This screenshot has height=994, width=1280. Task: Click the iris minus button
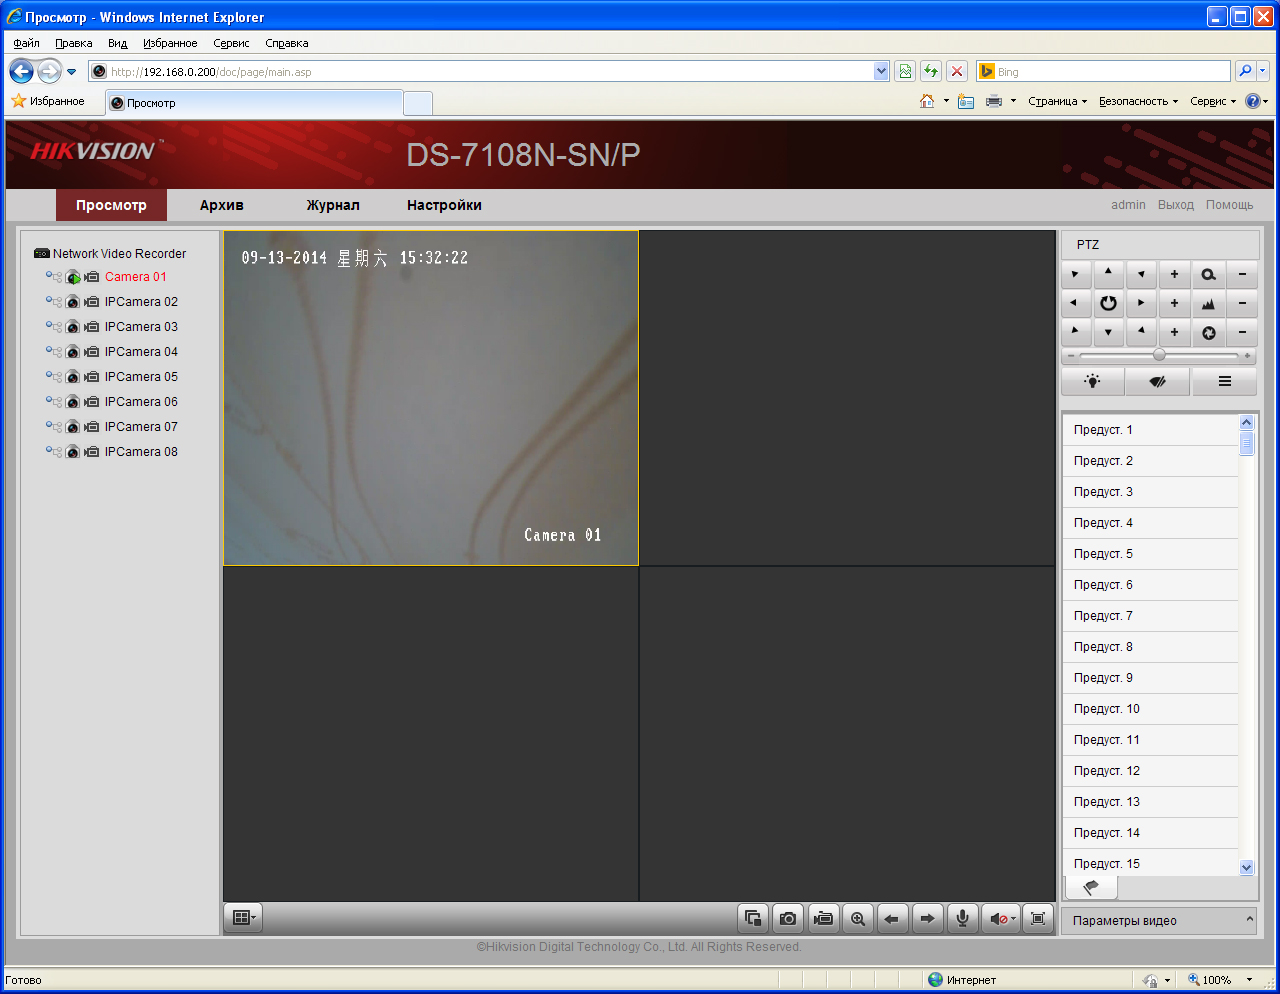point(1242,332)
